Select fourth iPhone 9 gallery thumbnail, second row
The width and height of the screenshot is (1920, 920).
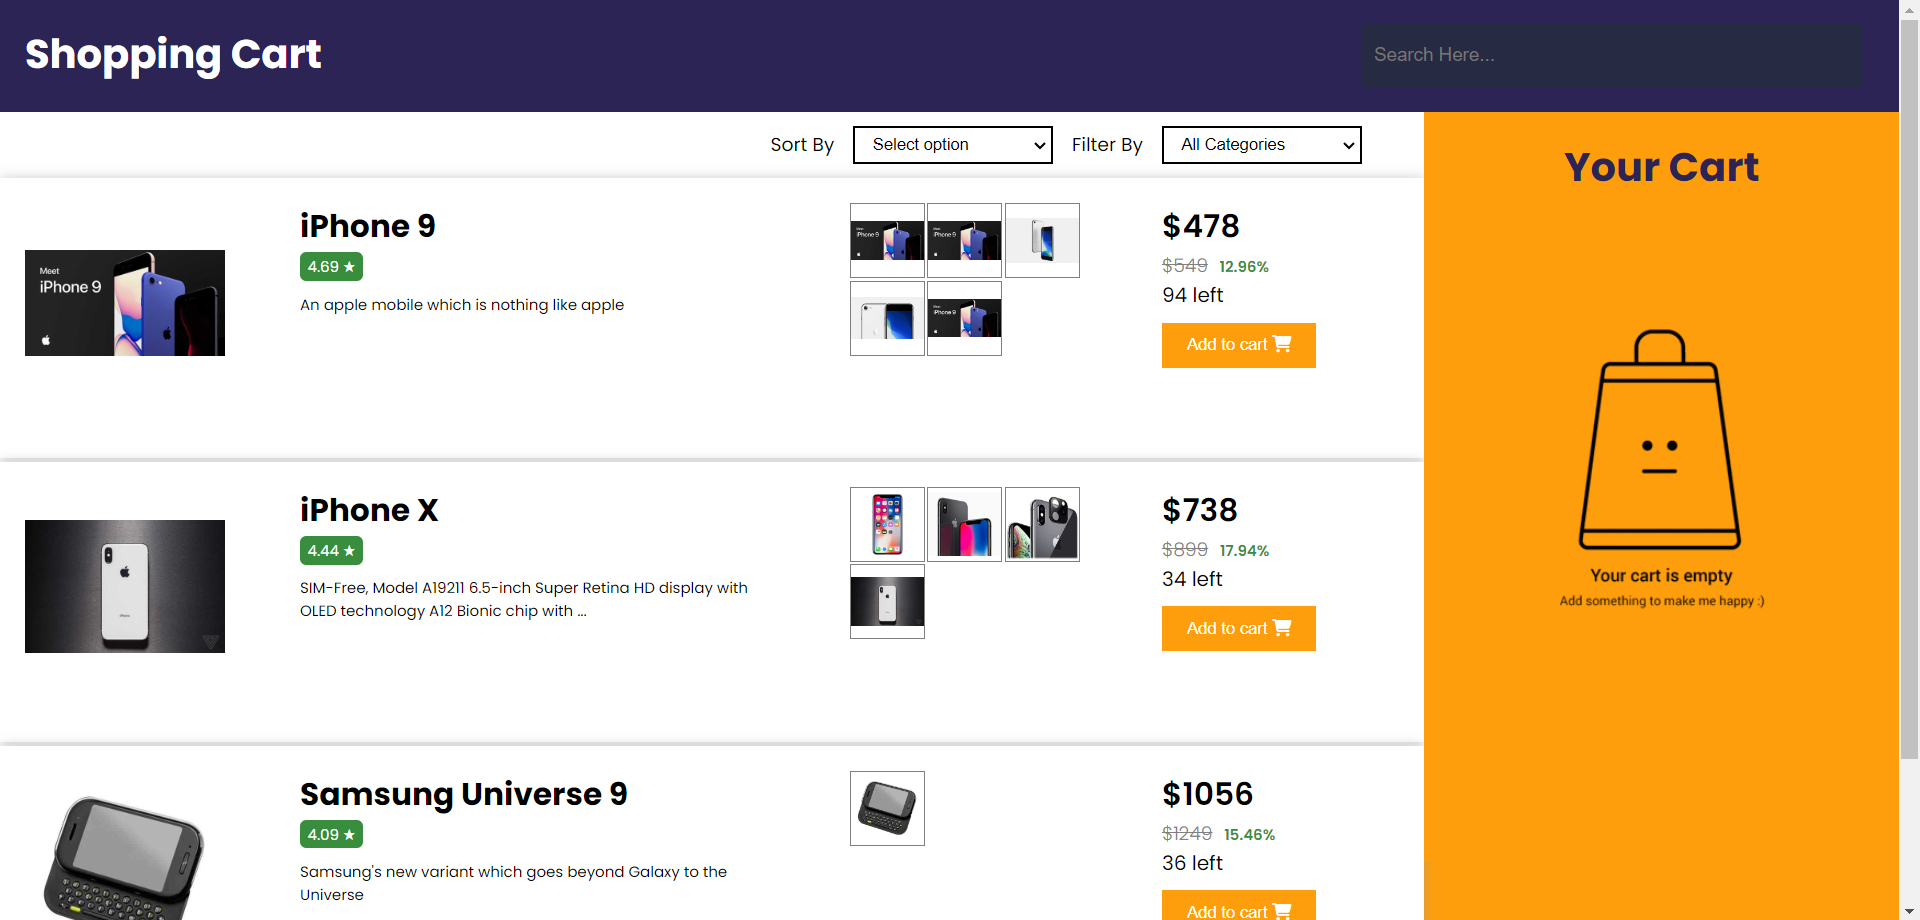pos(887,318)
